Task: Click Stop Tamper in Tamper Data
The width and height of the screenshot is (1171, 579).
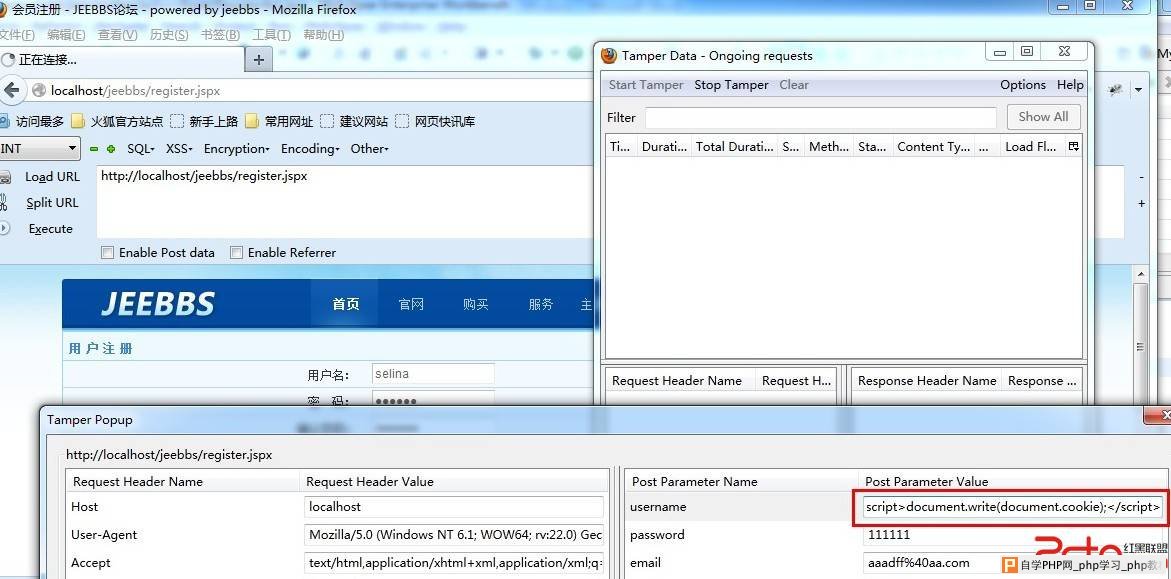Action: tap(731, 85)
